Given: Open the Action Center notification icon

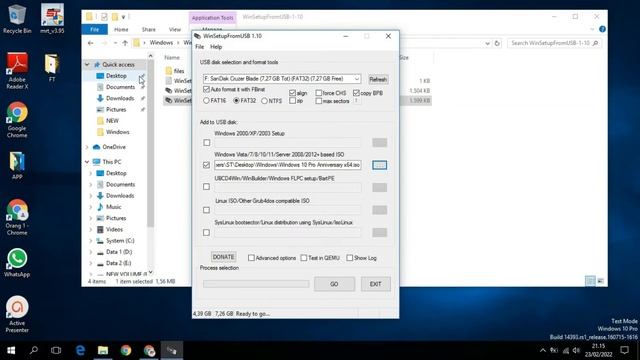Looking at the screenshot, I should point(624,350).
